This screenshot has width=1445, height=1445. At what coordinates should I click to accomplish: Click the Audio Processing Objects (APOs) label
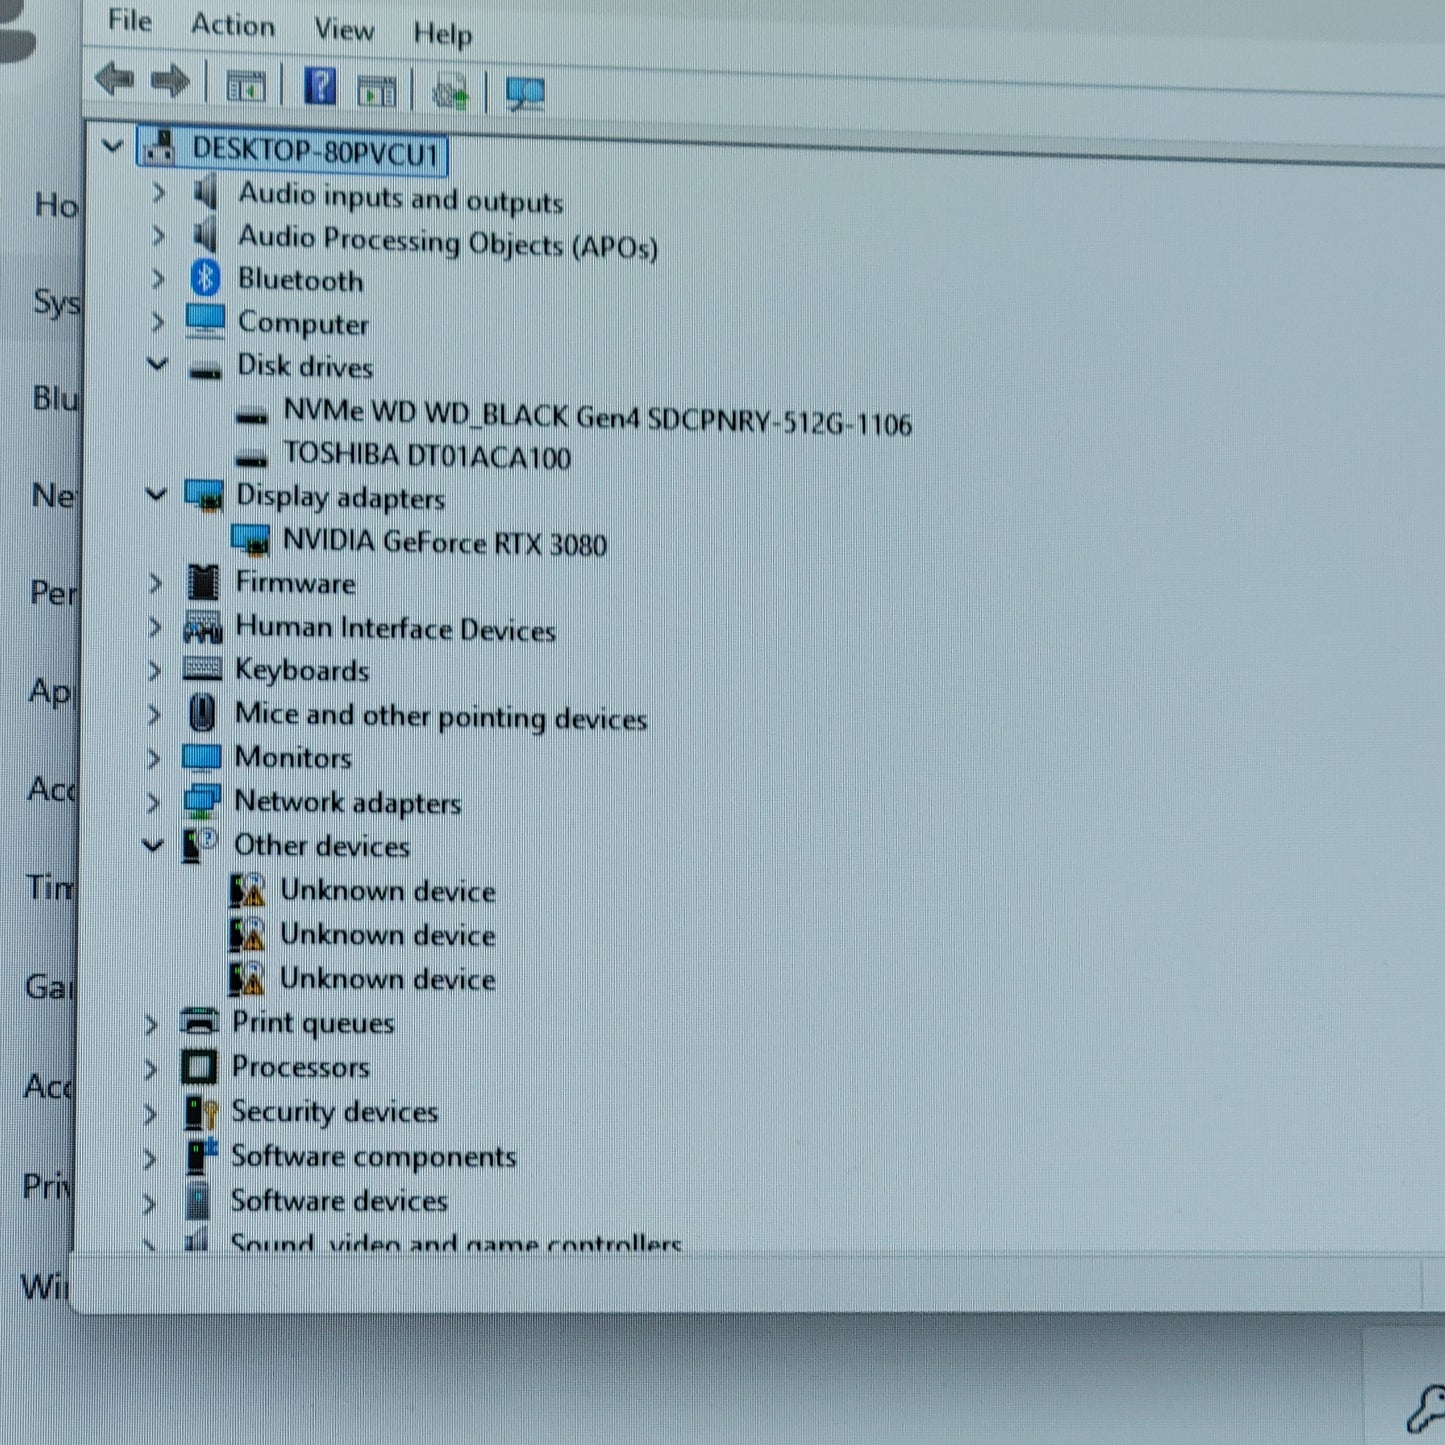tap(447, 242)
